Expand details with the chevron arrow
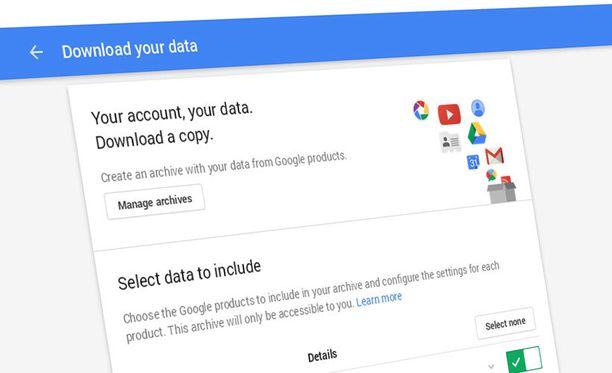The height and width of the screenshot is (373, 612). tap(491, 366)
